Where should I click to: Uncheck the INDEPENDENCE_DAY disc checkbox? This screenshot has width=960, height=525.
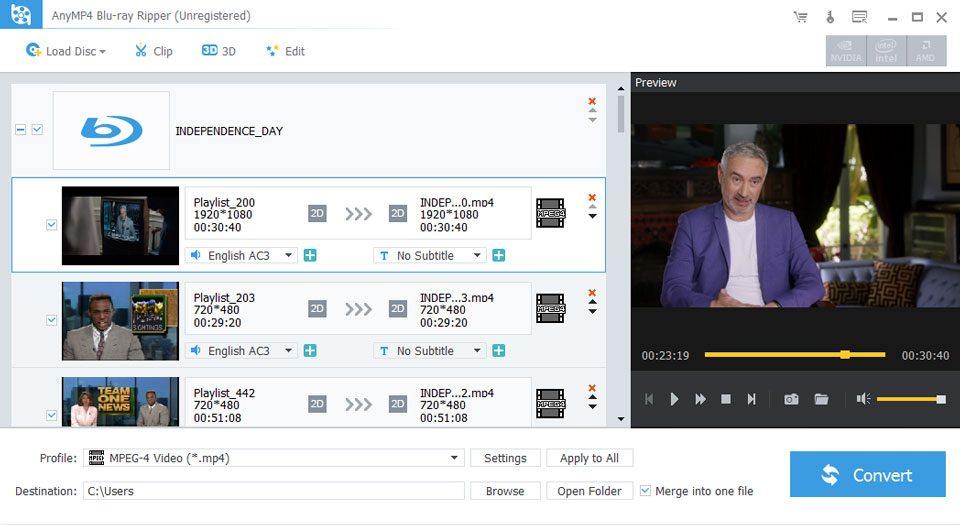click(37, 130)
